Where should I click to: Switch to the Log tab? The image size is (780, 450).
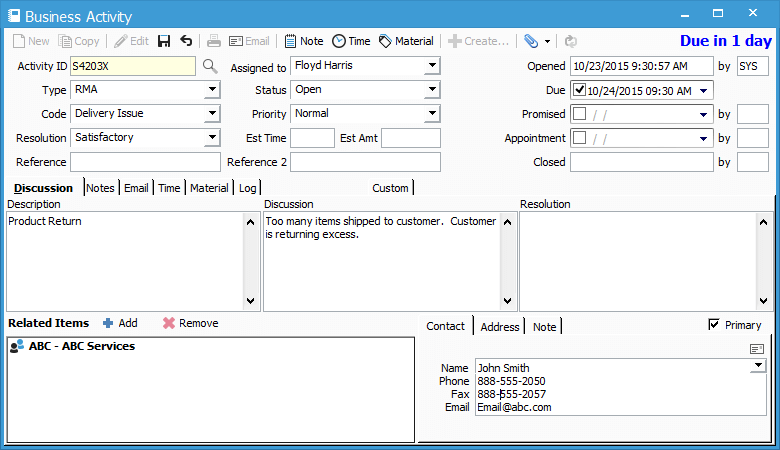coord(247,188)
